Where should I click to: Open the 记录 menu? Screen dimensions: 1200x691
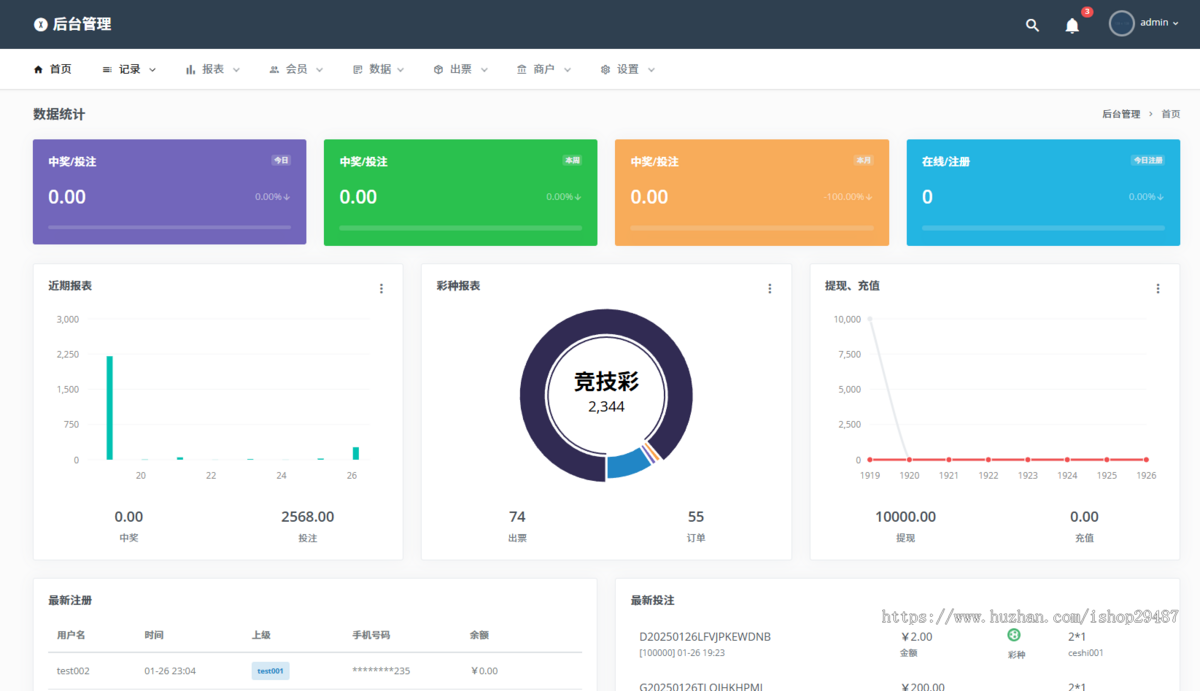click(130, 70)
